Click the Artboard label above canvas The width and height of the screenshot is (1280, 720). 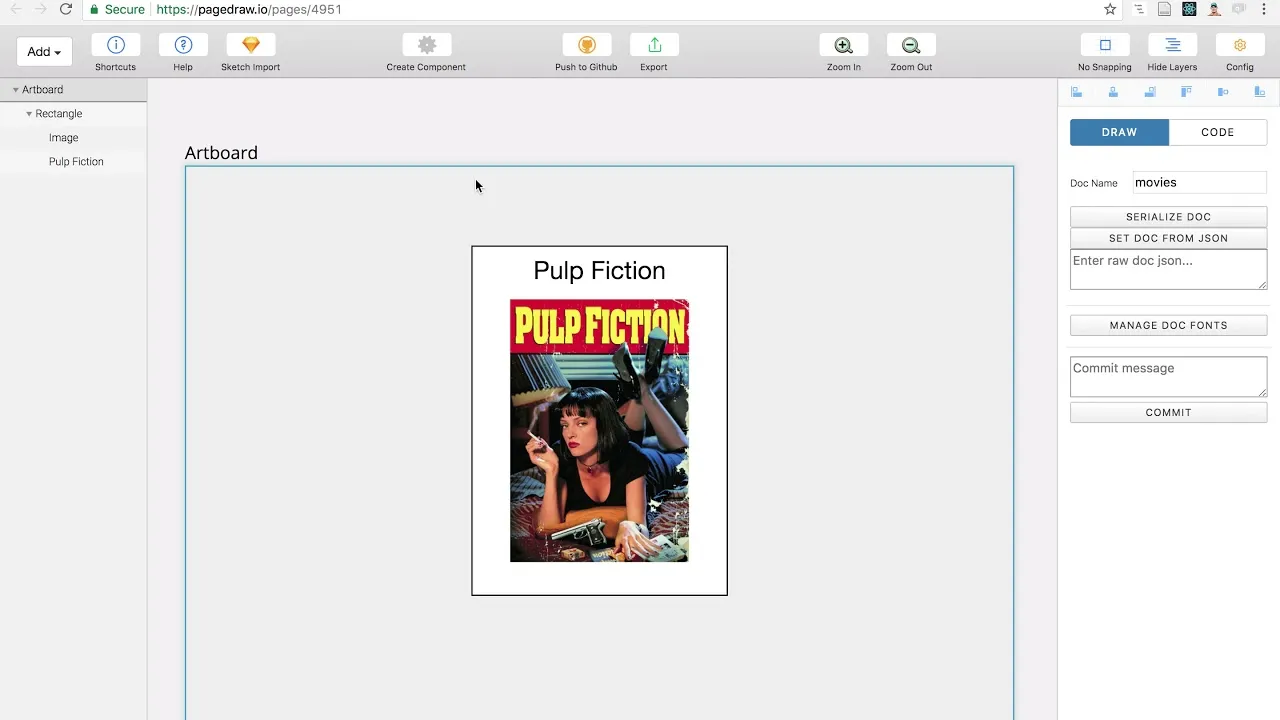pyautogui.click(x=221, y=153)
